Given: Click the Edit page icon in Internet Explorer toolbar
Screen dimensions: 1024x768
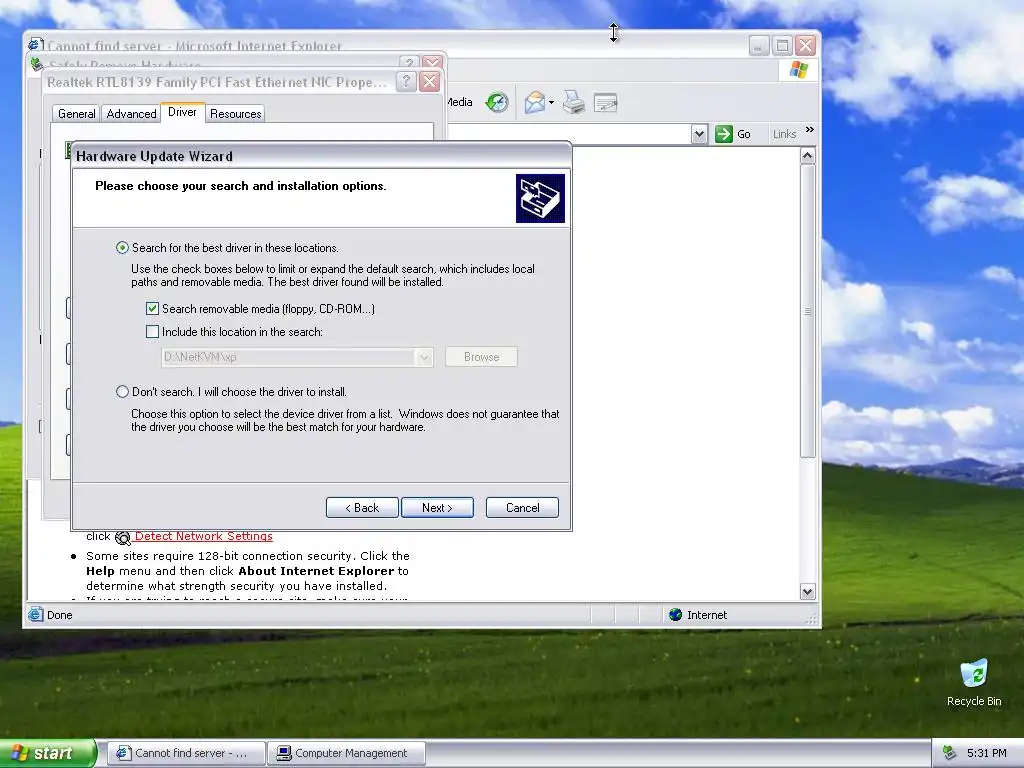Looking at the screenshot, I should pyautogui.click(x=605, y=103).
